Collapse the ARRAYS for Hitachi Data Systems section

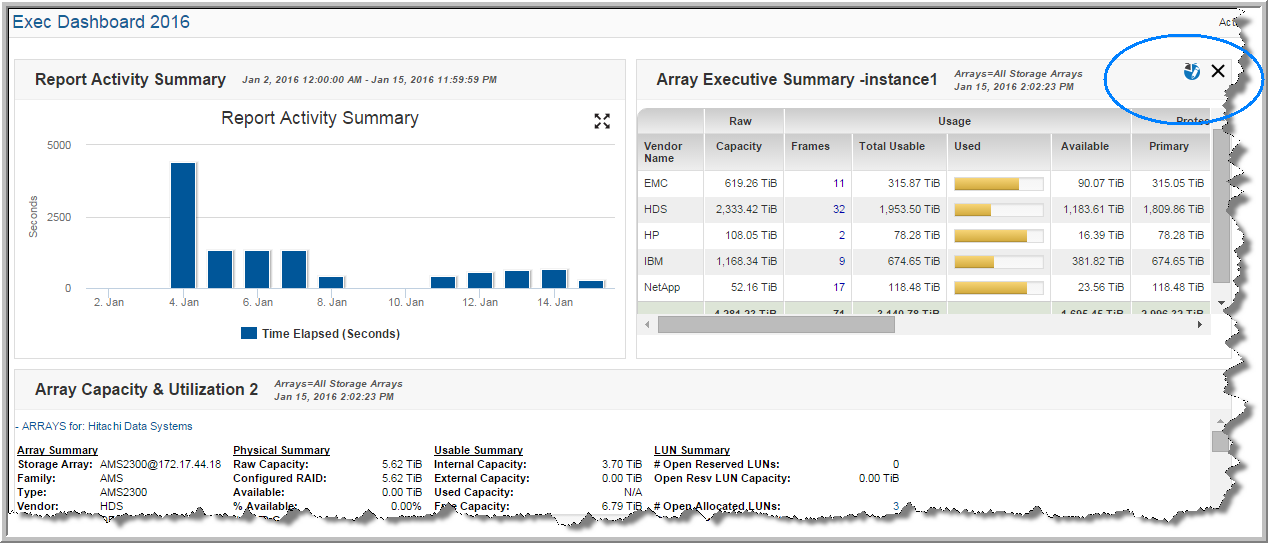[19, 426]
